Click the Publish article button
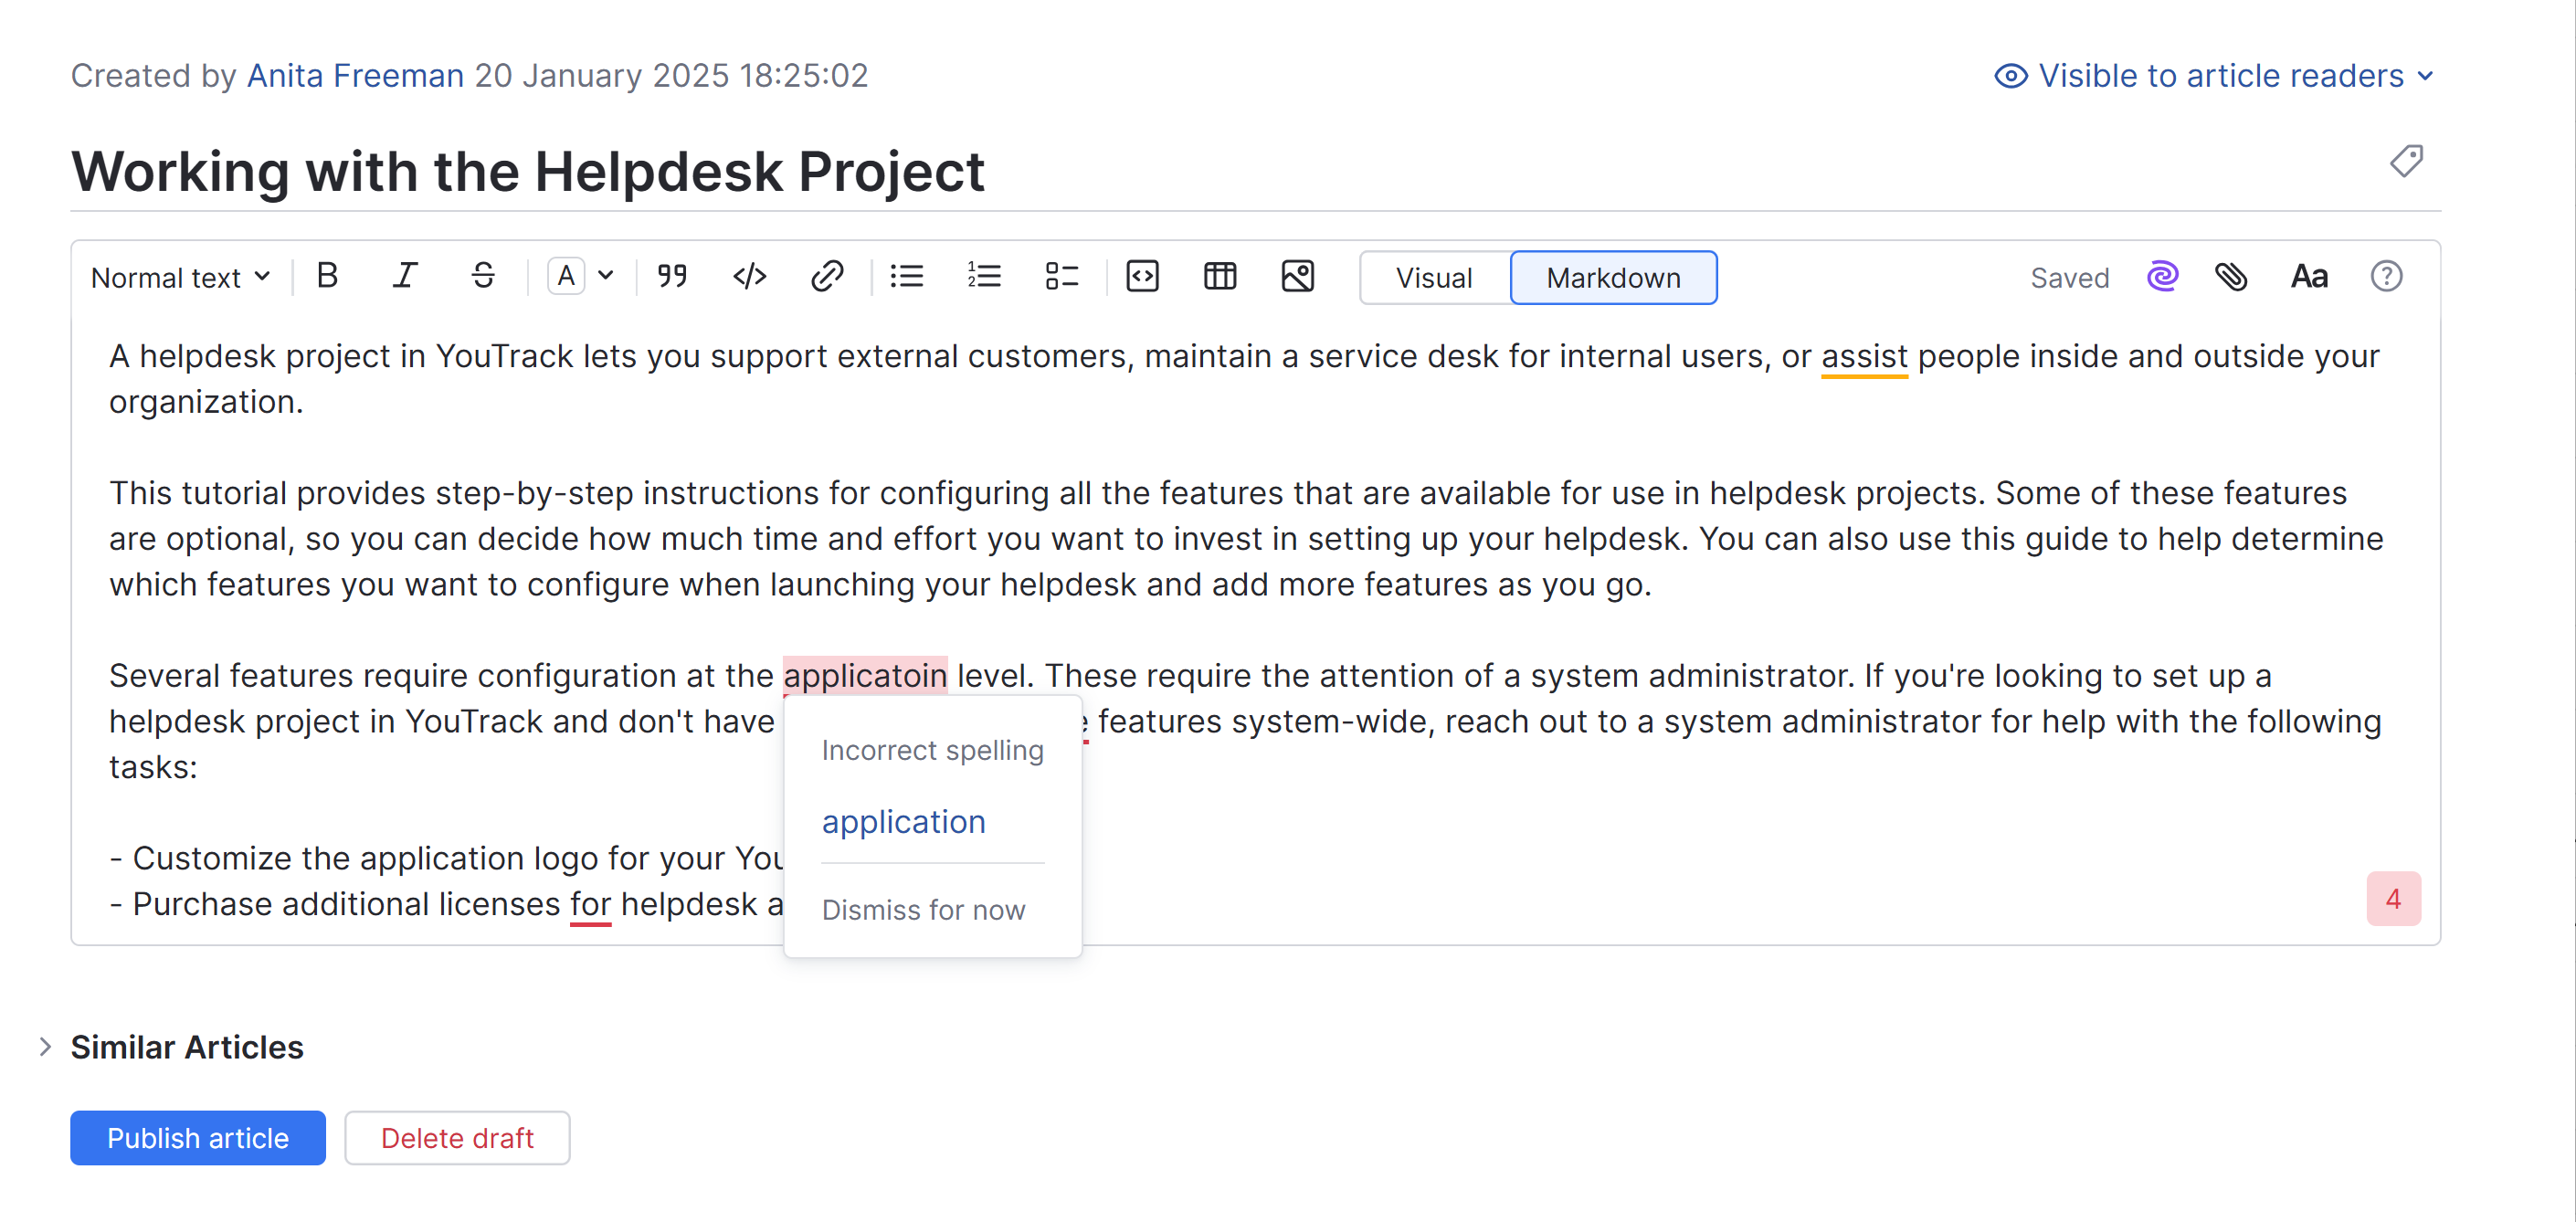The width and height of the screenshot is (2576, 1222). point(197,1137)
